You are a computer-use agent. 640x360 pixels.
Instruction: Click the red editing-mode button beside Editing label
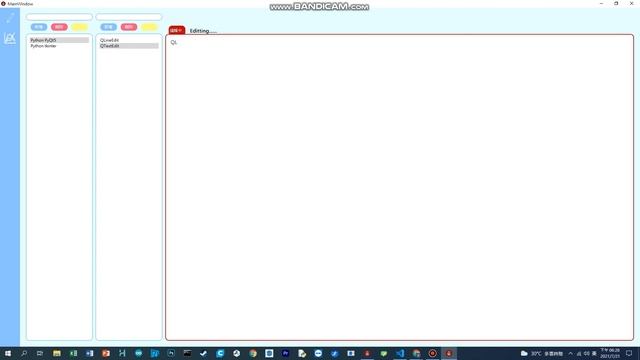tap(177, 30)
